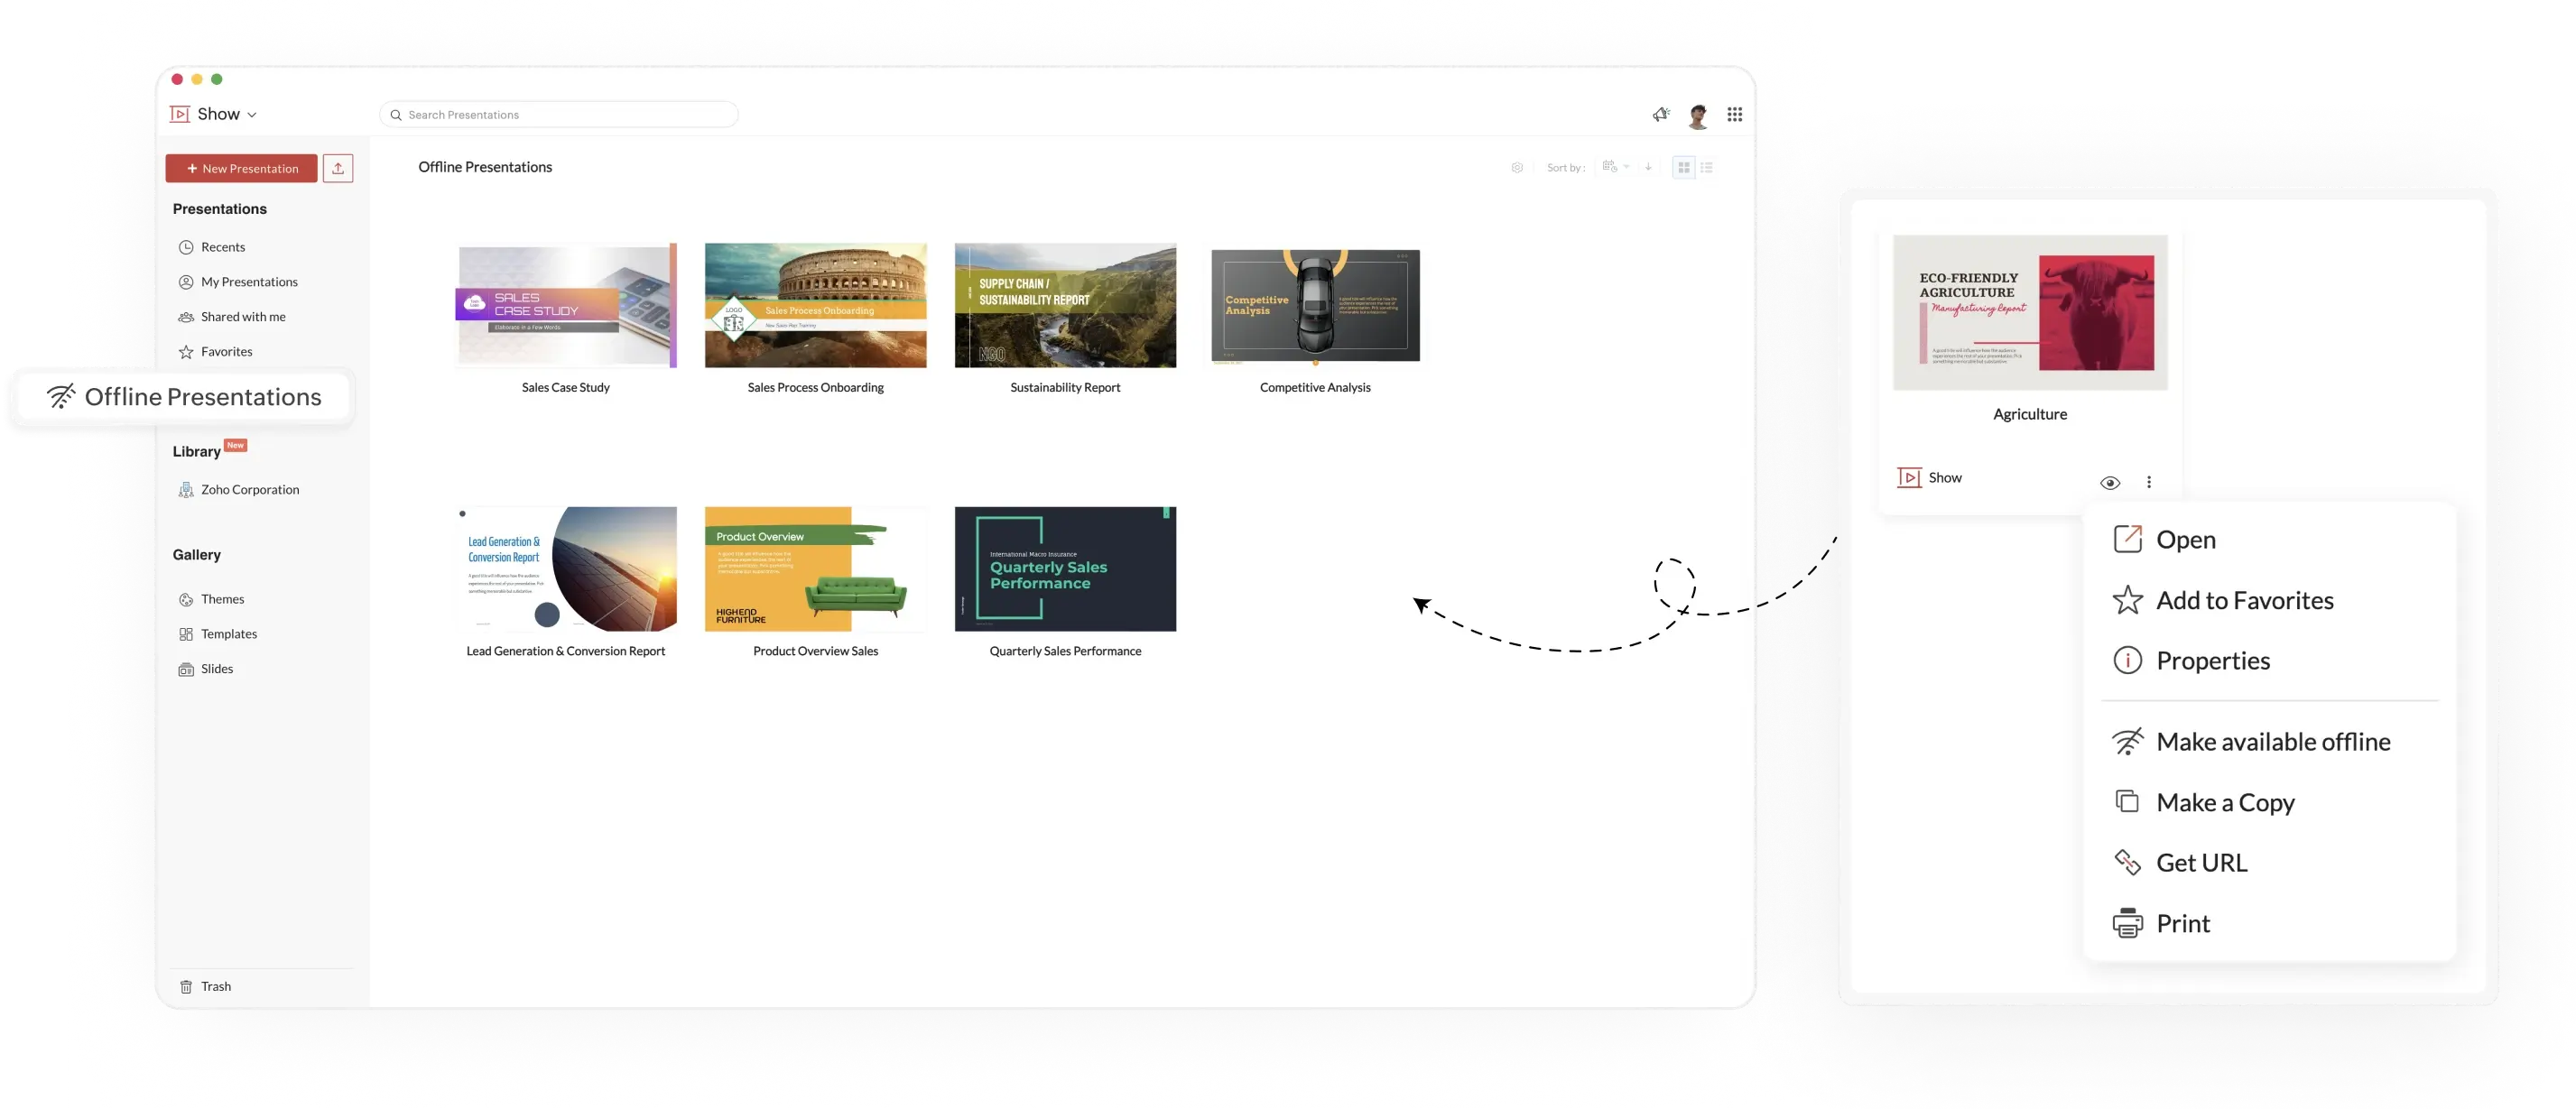Click the Slides gallery icon

point(187,668)
